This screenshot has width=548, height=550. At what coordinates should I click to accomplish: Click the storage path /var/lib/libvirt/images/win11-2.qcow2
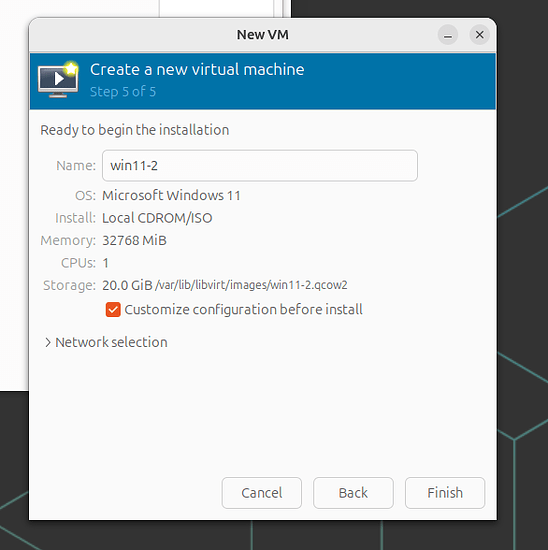[x=251, y=285]
